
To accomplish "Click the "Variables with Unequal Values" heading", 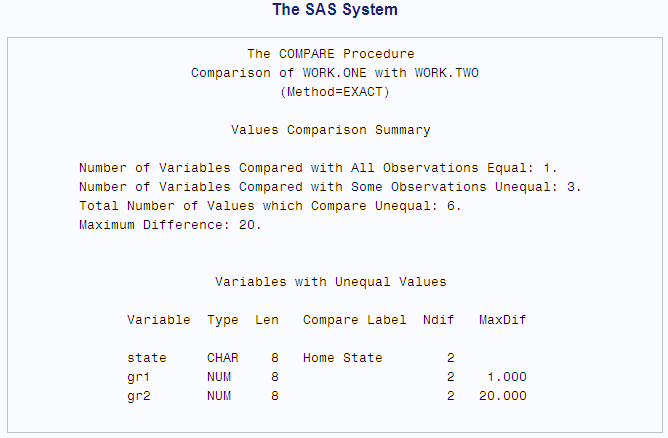I will [331, 282].
